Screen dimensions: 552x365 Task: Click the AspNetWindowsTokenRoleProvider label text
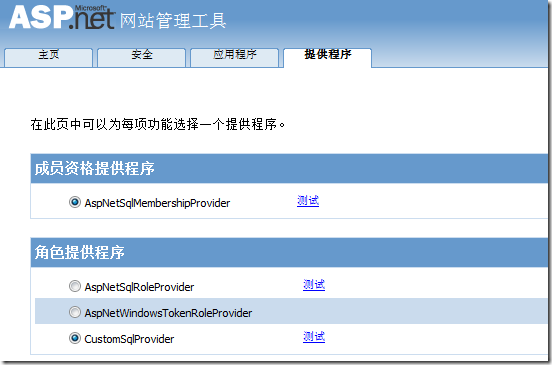click(168, 313)
